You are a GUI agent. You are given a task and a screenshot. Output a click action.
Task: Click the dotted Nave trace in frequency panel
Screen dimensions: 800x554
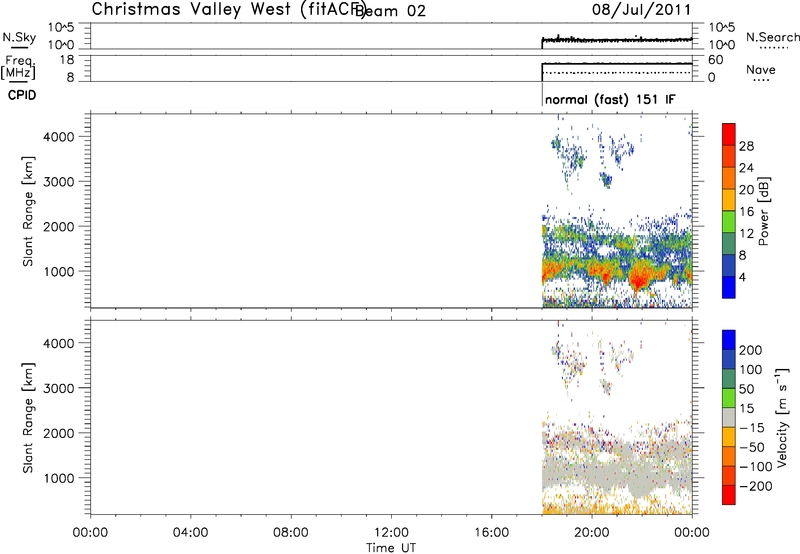click(x=617, y=73)
